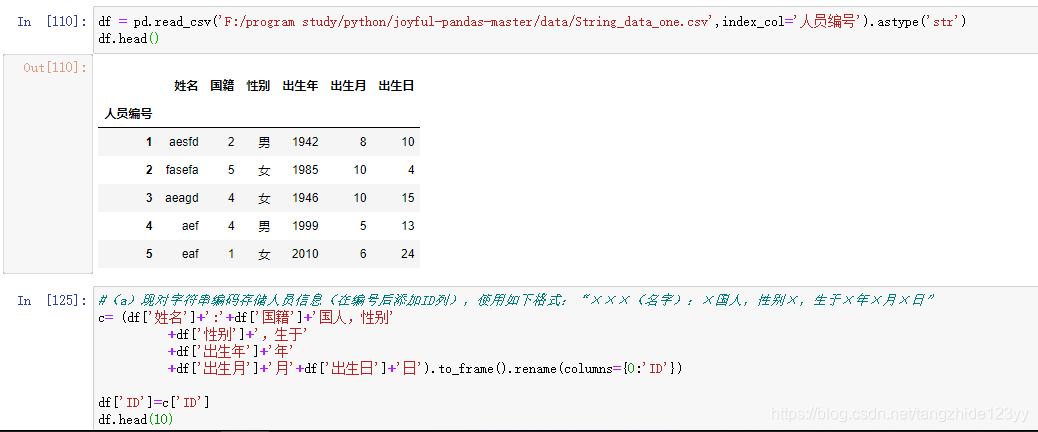Click the 国籍 column header
Image resolution: width=1038 pixels, height=432 pixels.
pos(222,86)
